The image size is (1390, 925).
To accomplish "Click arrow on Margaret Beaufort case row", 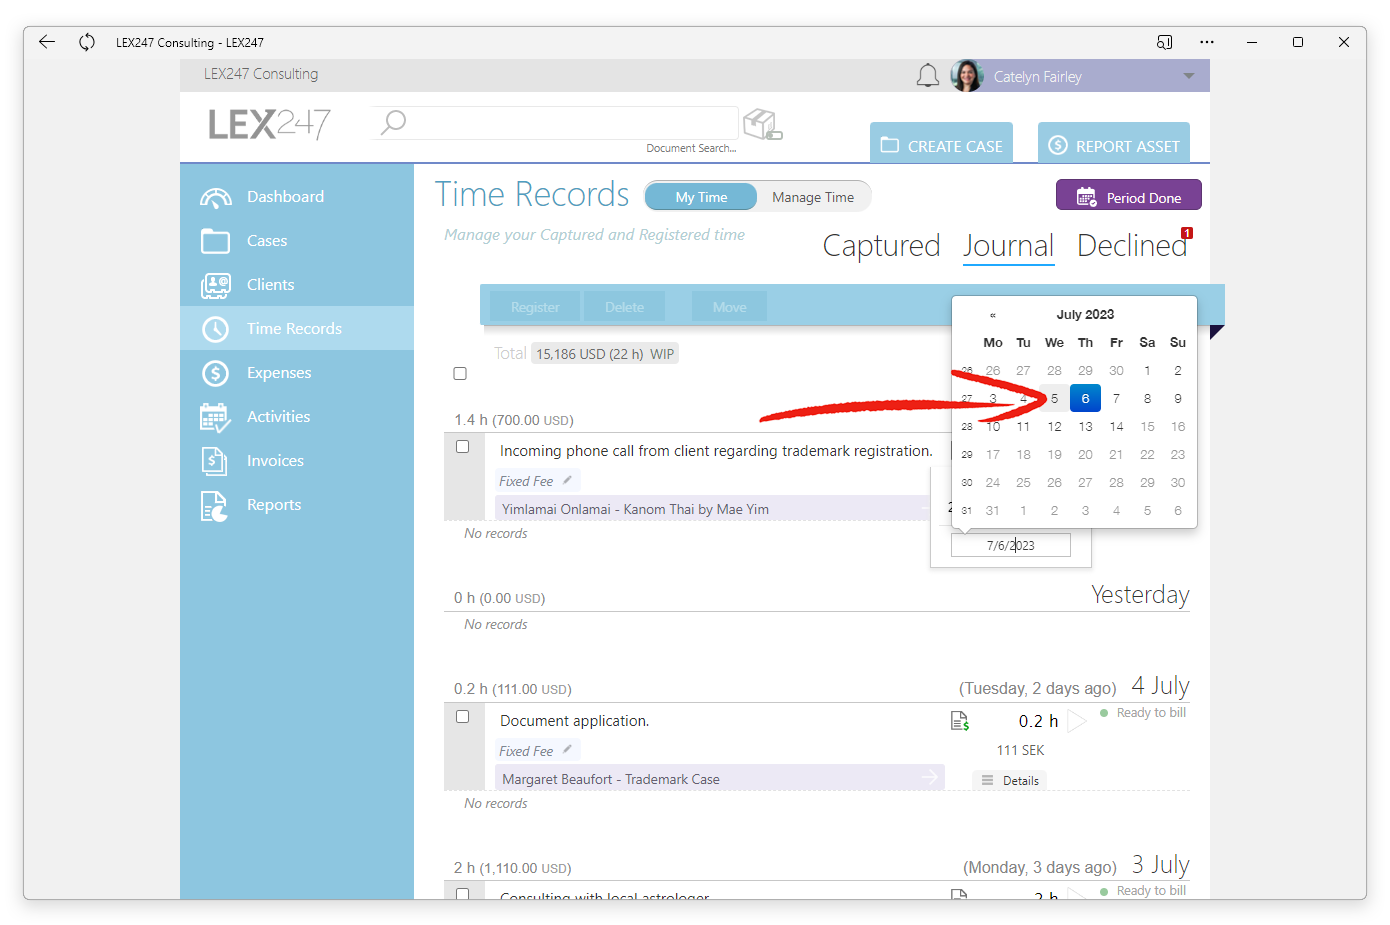I will (930, 777).
